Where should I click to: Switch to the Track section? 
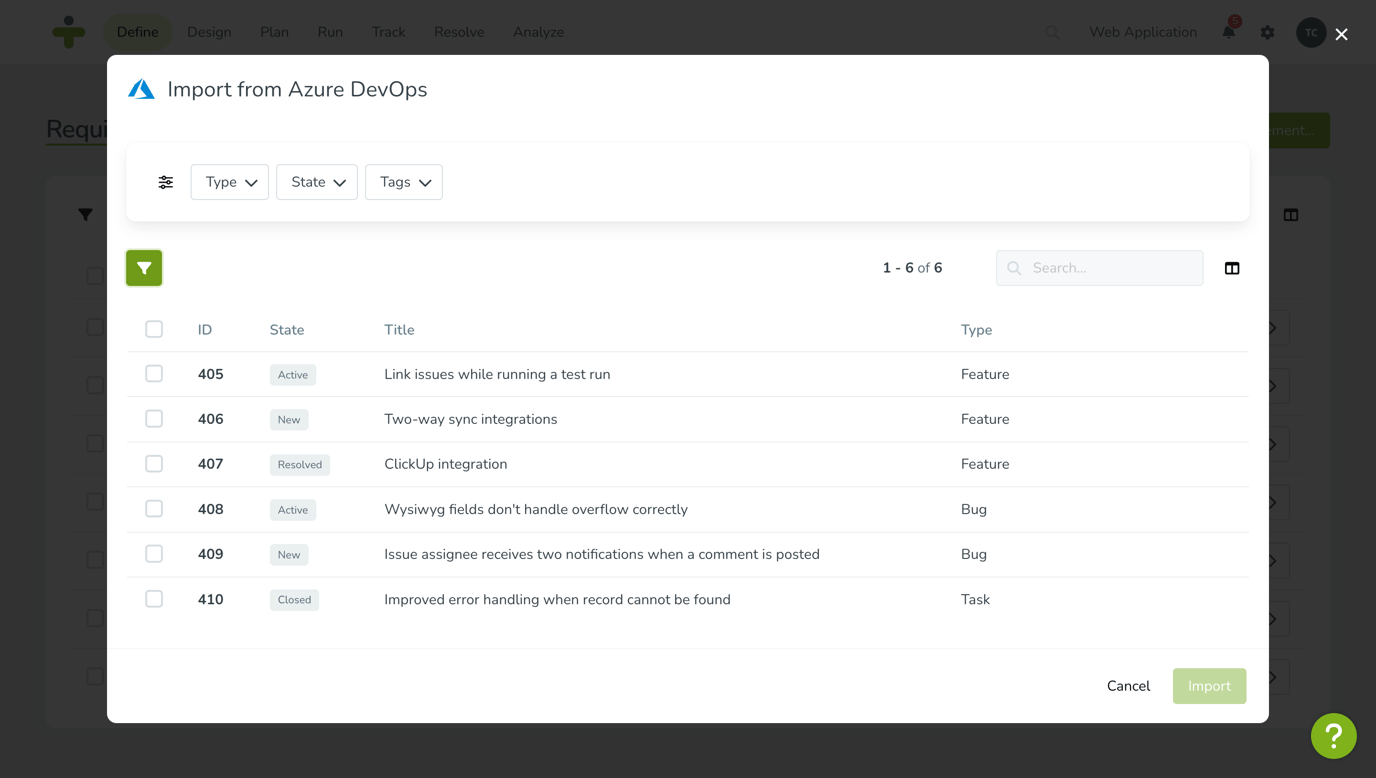(388, 31)
